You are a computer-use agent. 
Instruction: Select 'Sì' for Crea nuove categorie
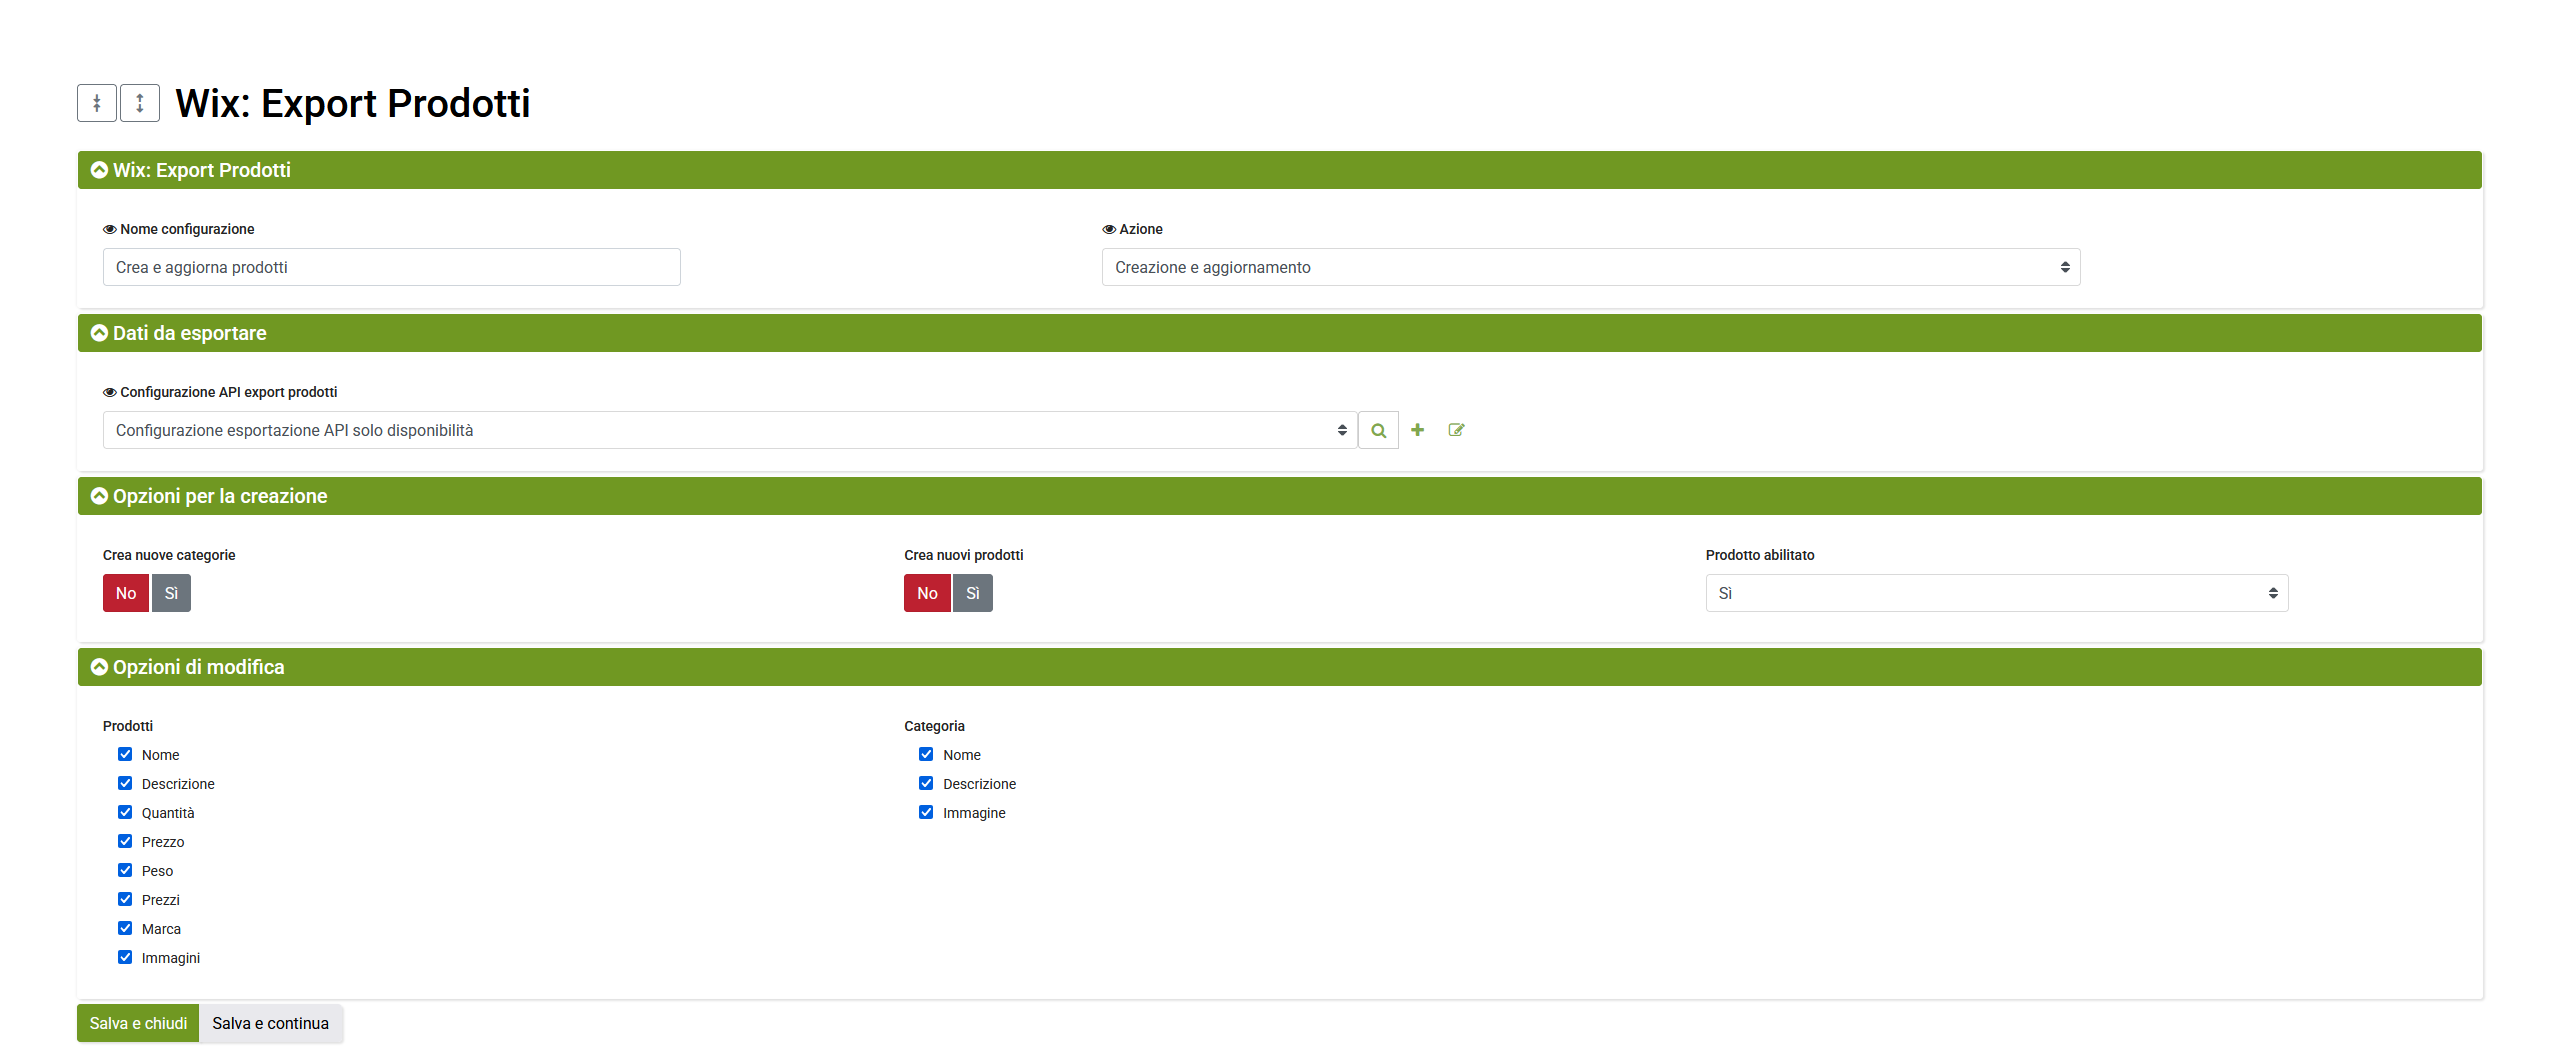point(171,594)
